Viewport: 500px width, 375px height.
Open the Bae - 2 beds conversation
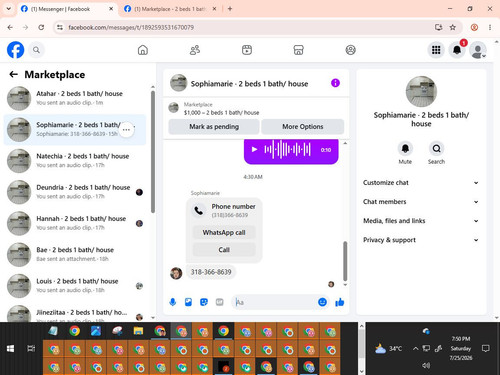click(75, 254)
